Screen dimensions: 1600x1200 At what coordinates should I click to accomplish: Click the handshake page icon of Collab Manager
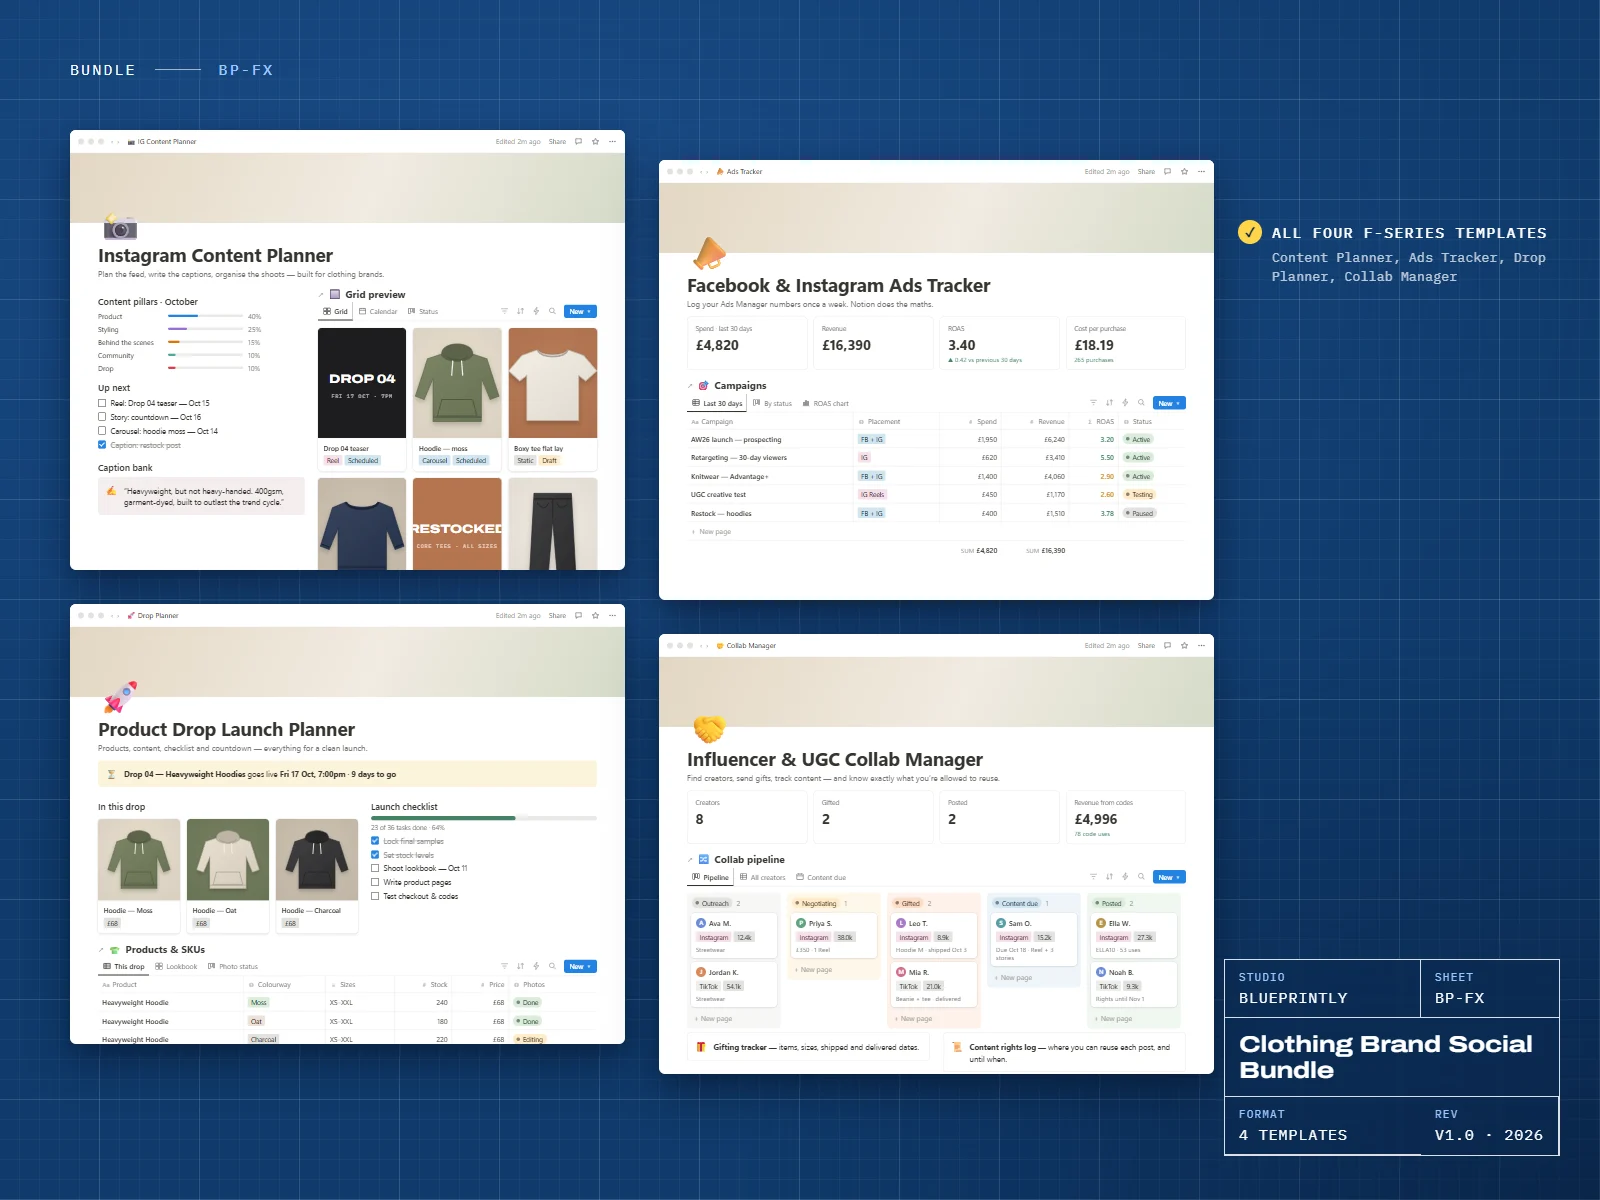[709, 728]
